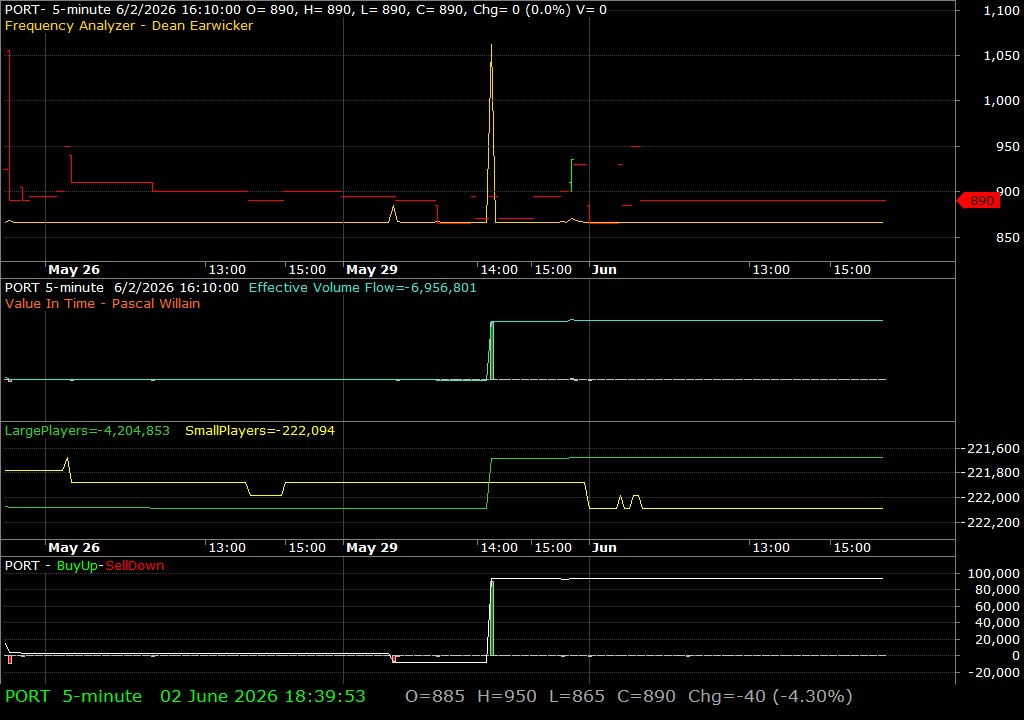Click Jun date label under the price chart
The height and width of the screenshot is (720, 1024).
(x=604, y=269)
